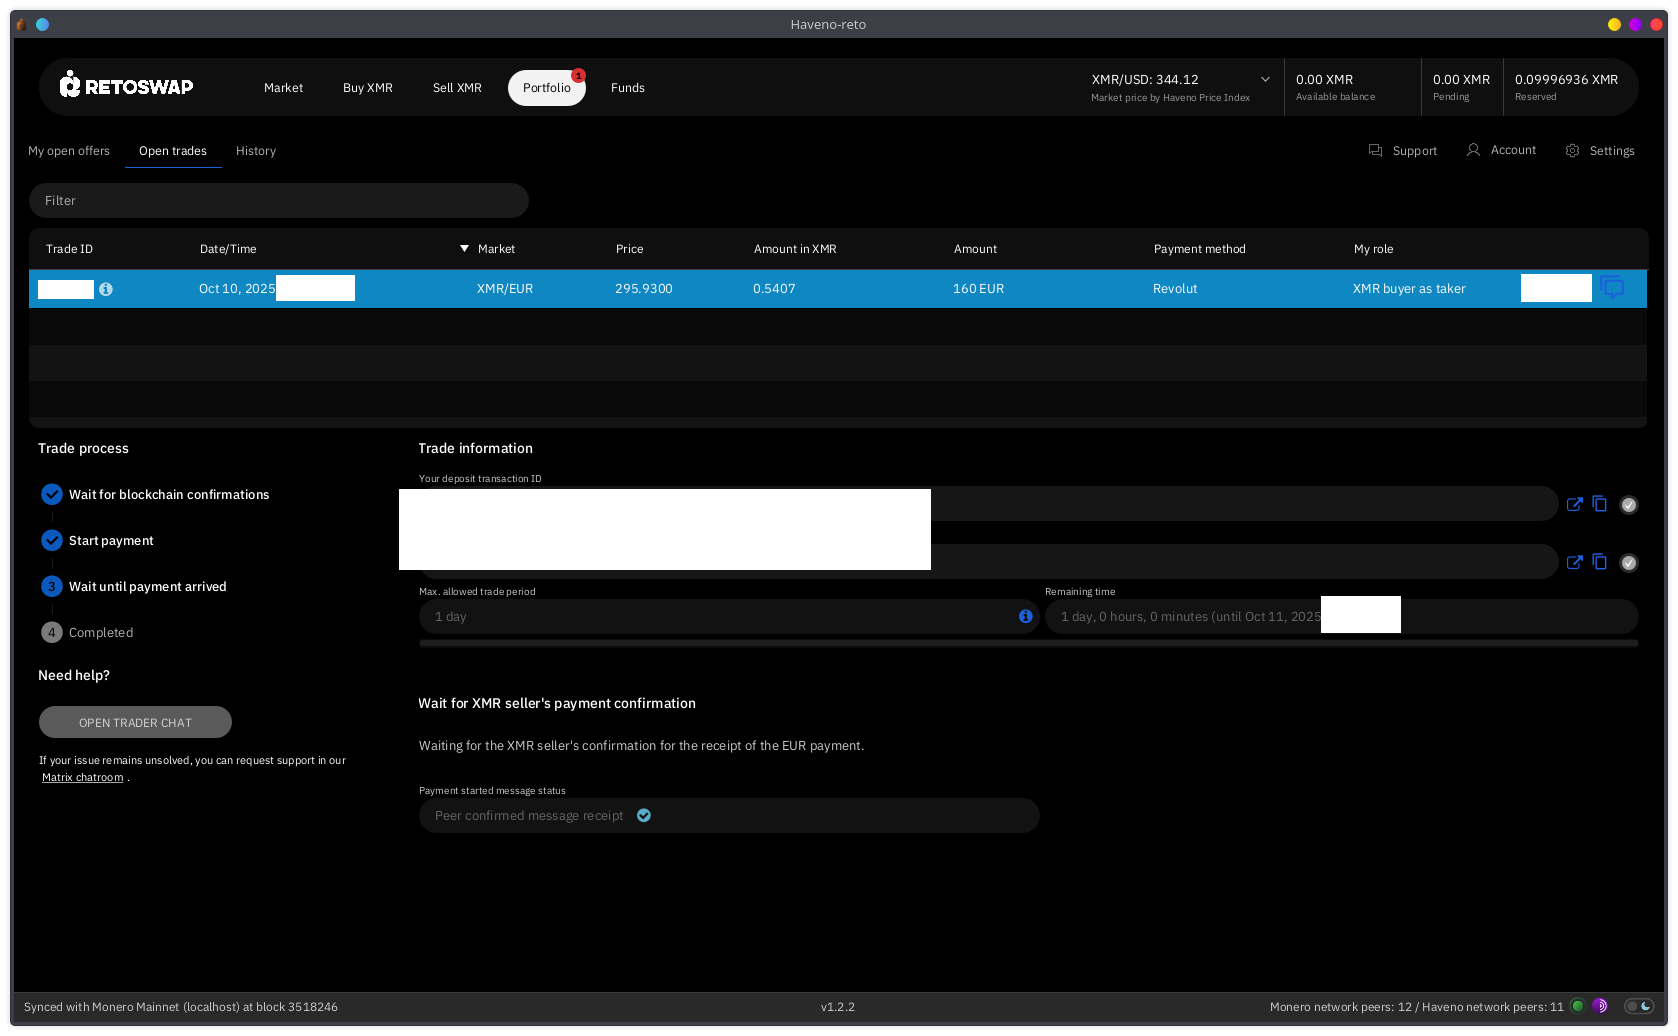
Task: Switch to the History tab
Action: [x=256, y=151]
